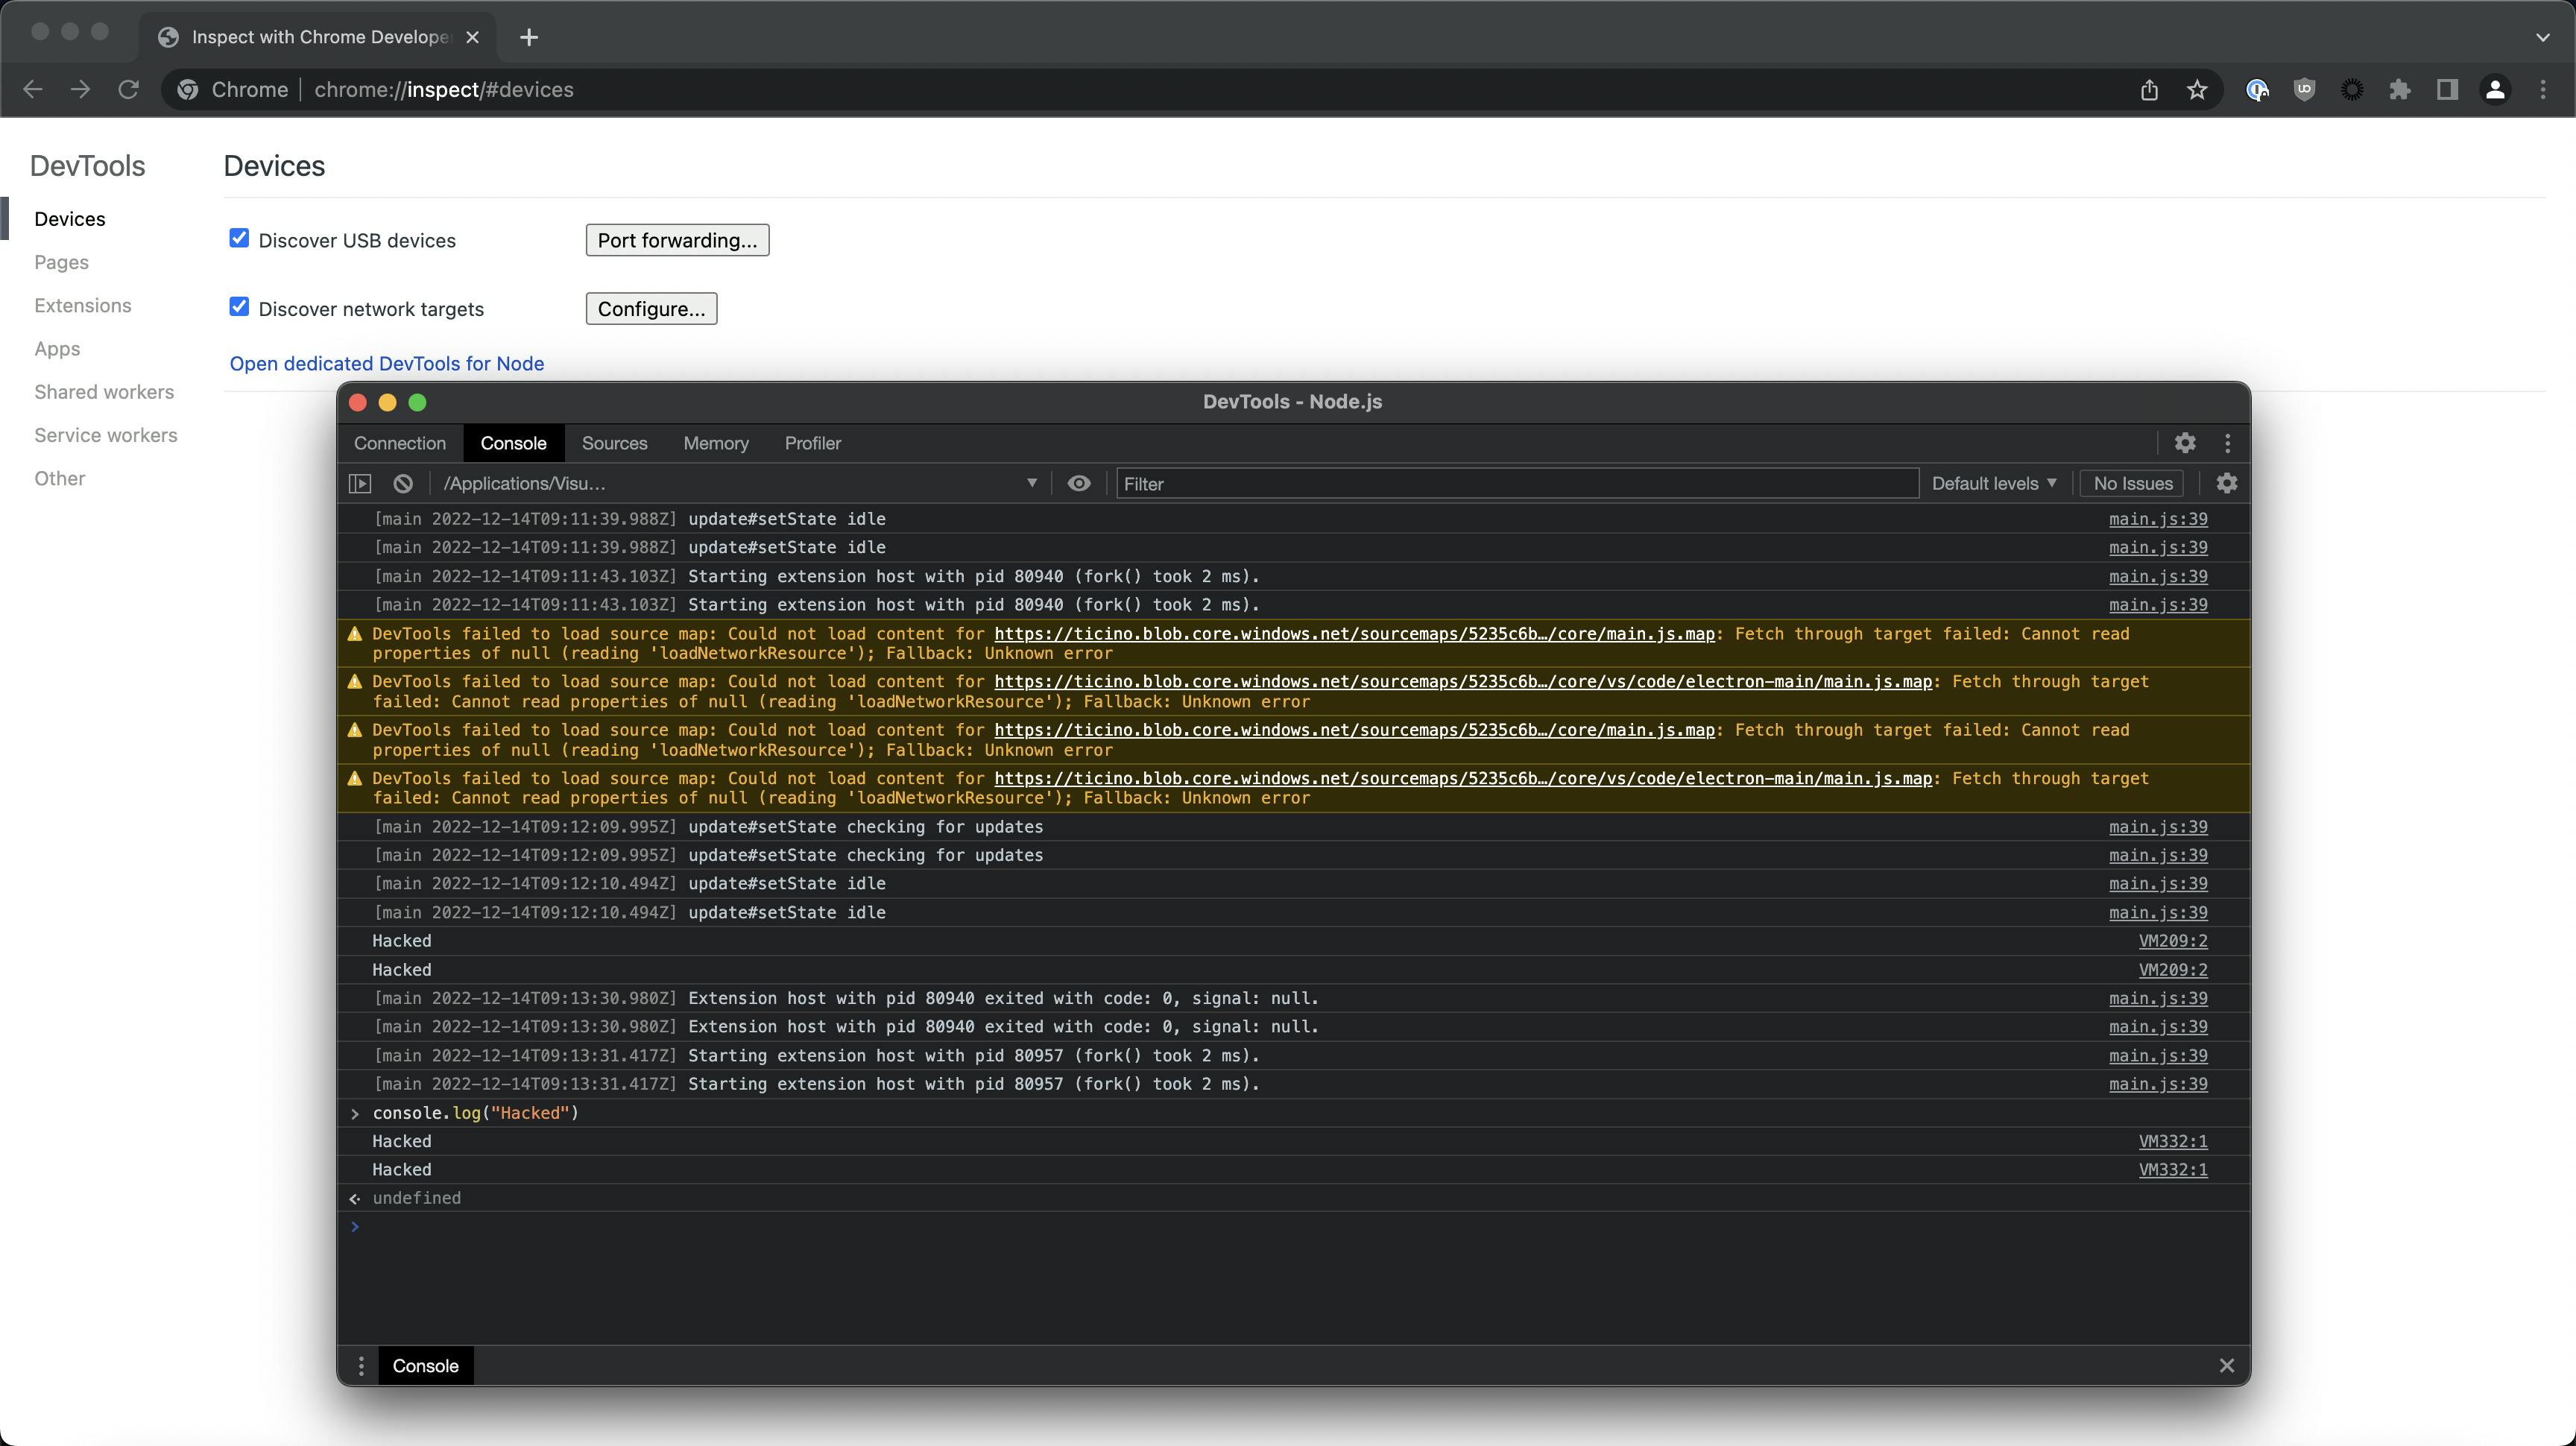This screenshot has width=2576, height=1446.
Task: Open the Memory tab
Action: tap(716, 443)
